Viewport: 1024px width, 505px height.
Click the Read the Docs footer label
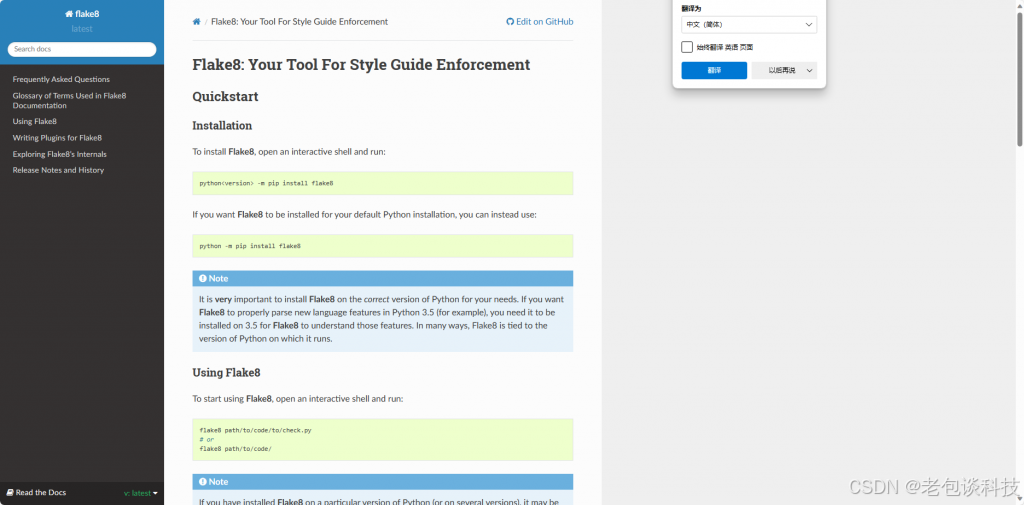pyautogui.click(x=37, y=493)
